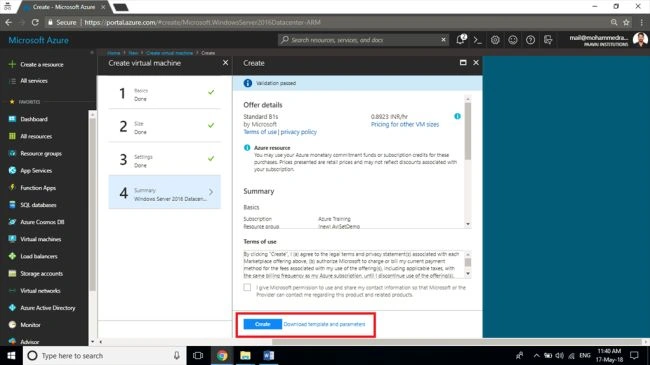Select step 3 Settings
Image resolution: width=650 pixels, height=365 pixels.
[165, 159]
